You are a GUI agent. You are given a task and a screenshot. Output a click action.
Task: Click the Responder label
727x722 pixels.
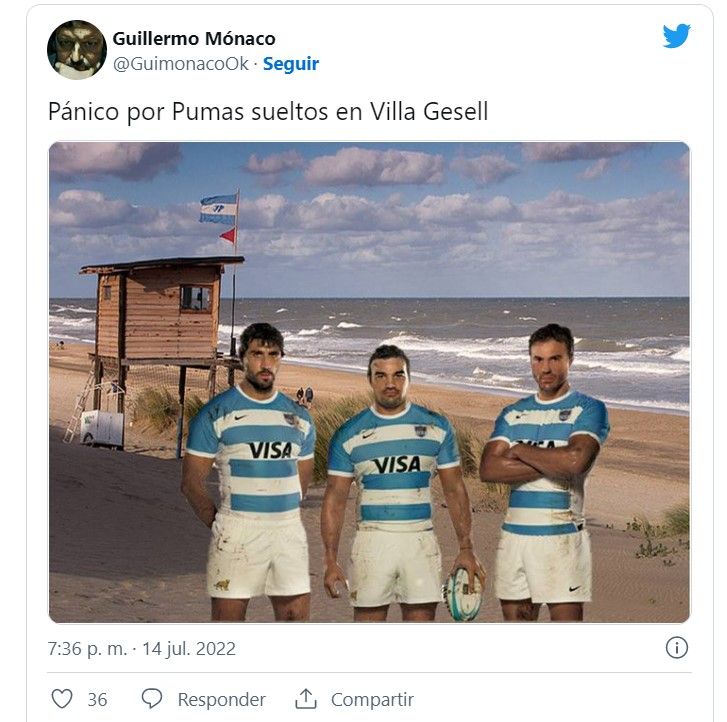tap(222, 699)
